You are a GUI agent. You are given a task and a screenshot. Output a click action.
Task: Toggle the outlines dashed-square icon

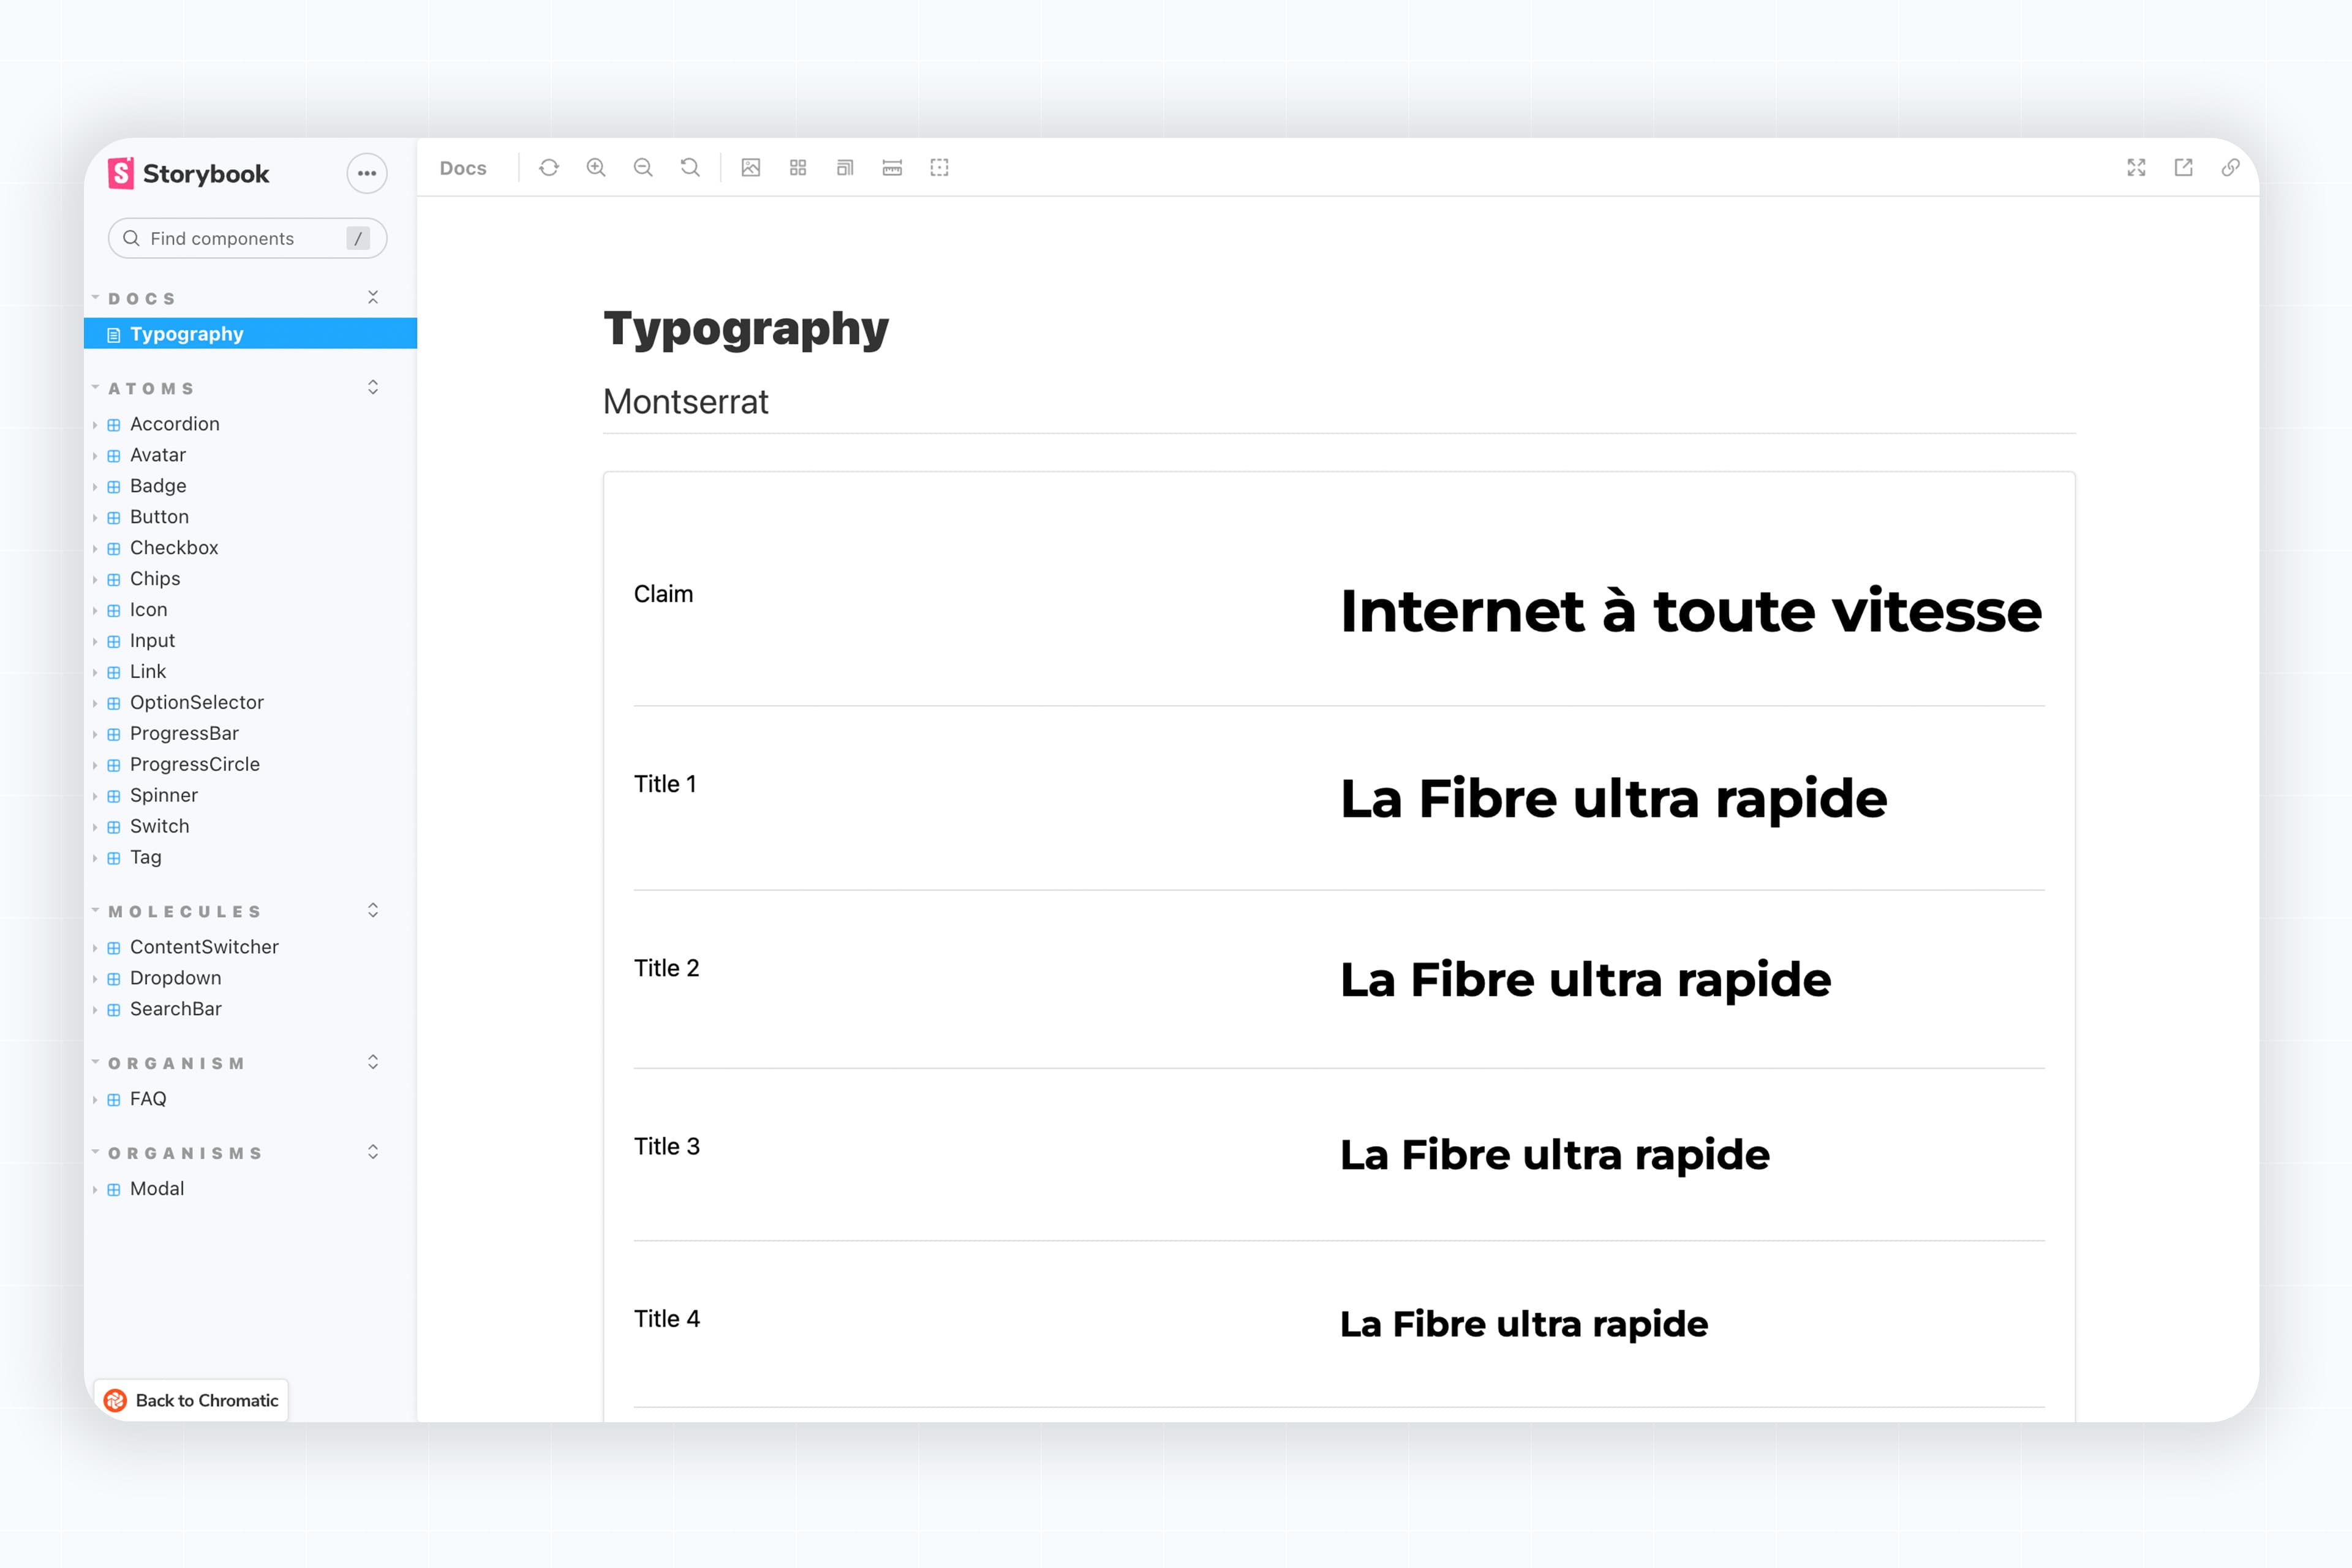(939, 168)
